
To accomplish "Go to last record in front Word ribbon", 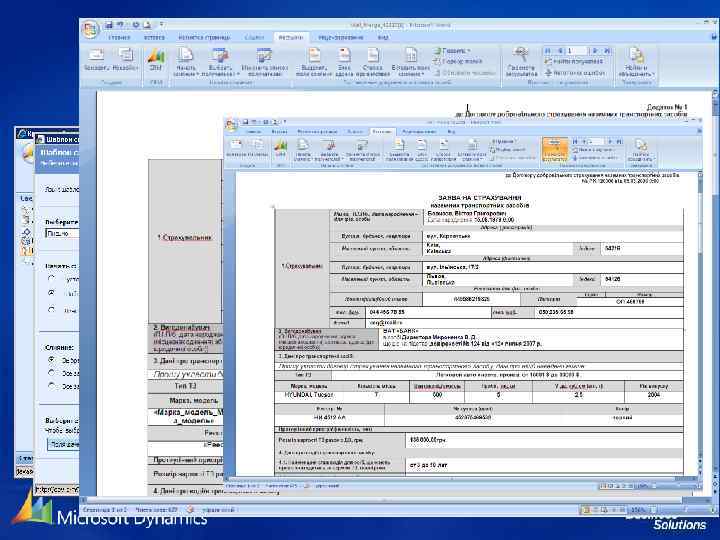I will [619, 142].
